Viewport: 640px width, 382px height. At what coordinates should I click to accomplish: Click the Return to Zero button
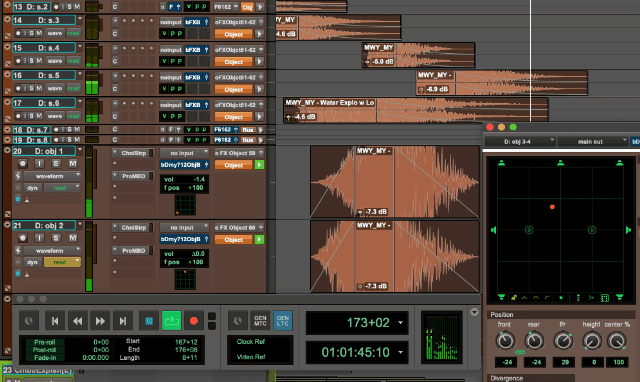coord(55,321)
